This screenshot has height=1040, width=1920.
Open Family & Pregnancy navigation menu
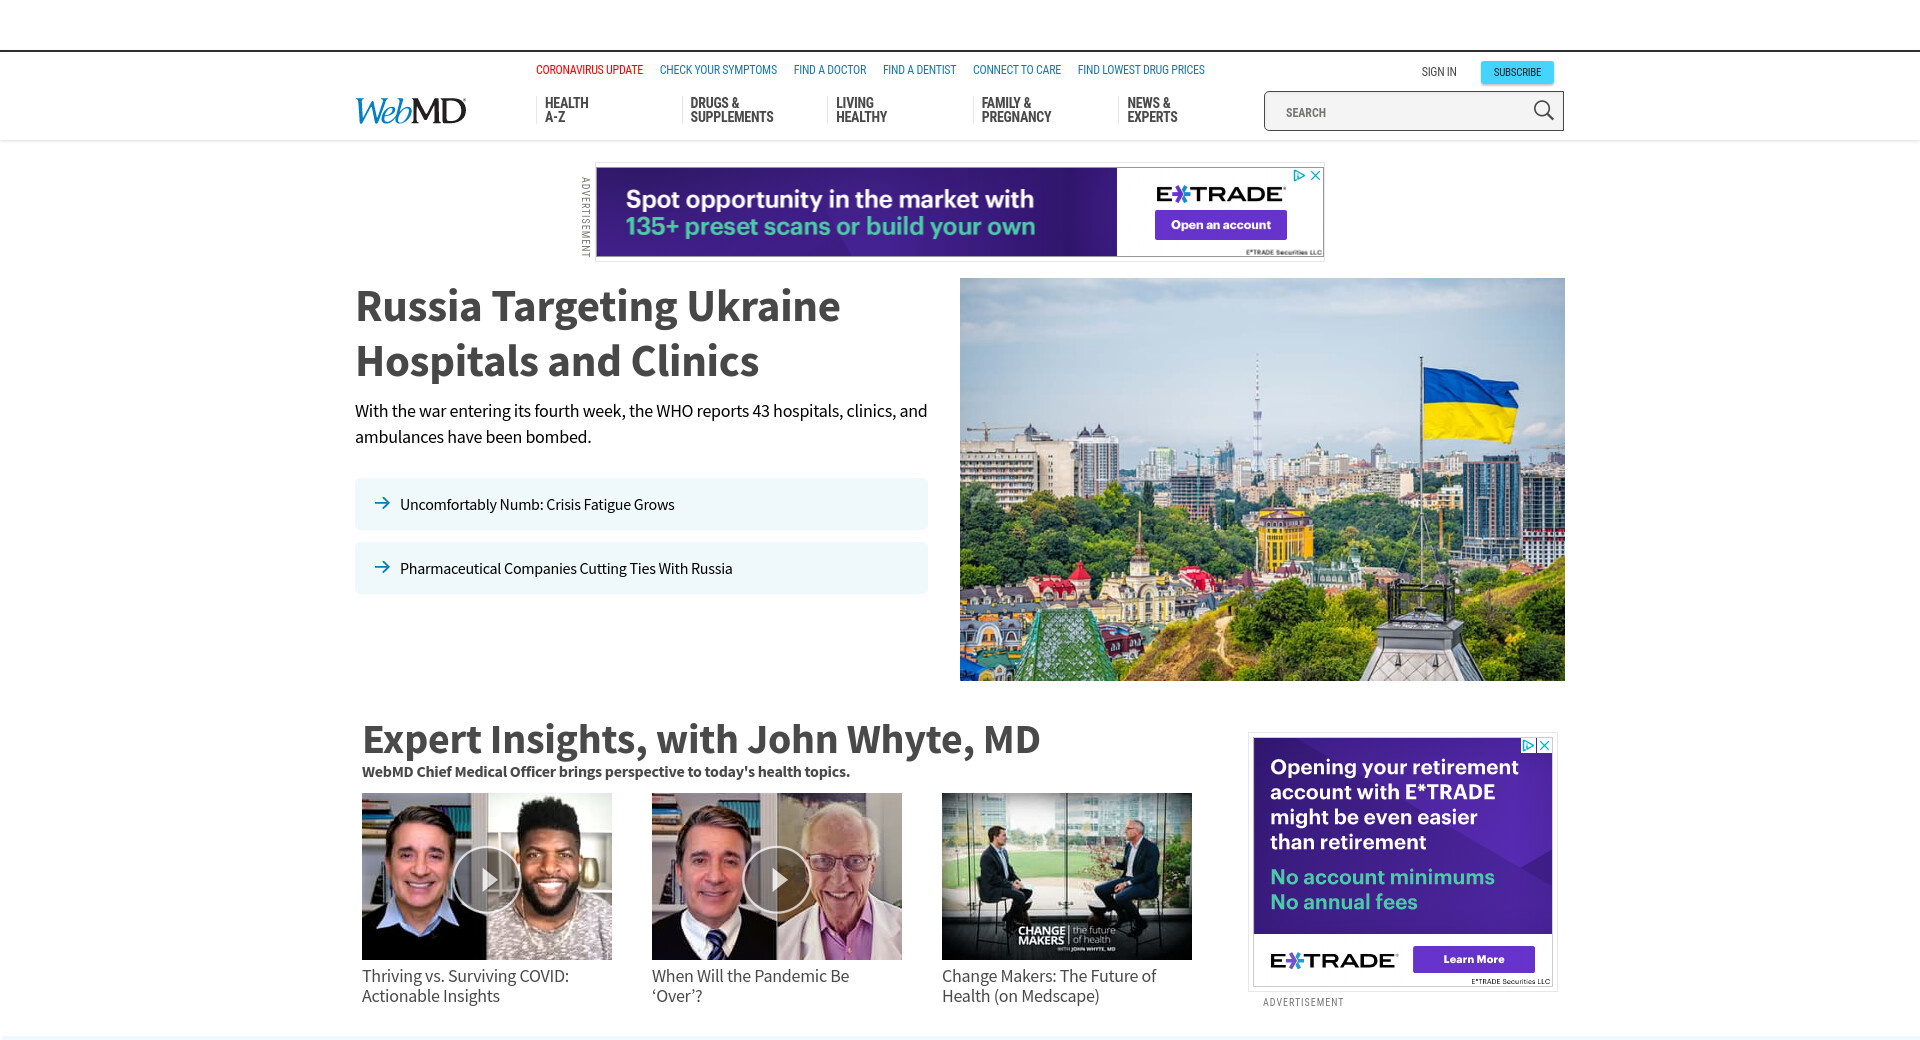[x=1016, y=110]
